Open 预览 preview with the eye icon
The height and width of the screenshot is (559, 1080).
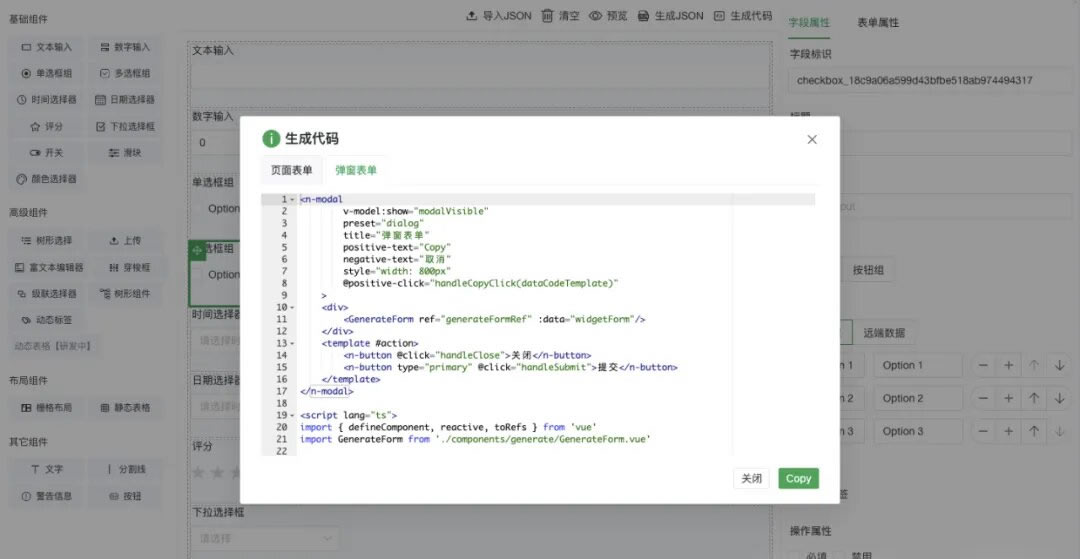(608, 16)
